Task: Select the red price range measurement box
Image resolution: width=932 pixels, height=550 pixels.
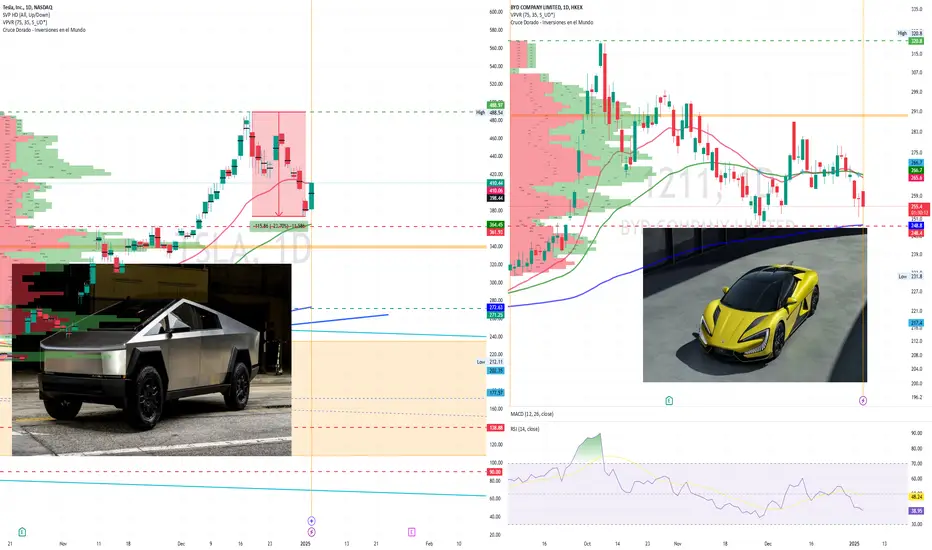Action: click(279, 164)
